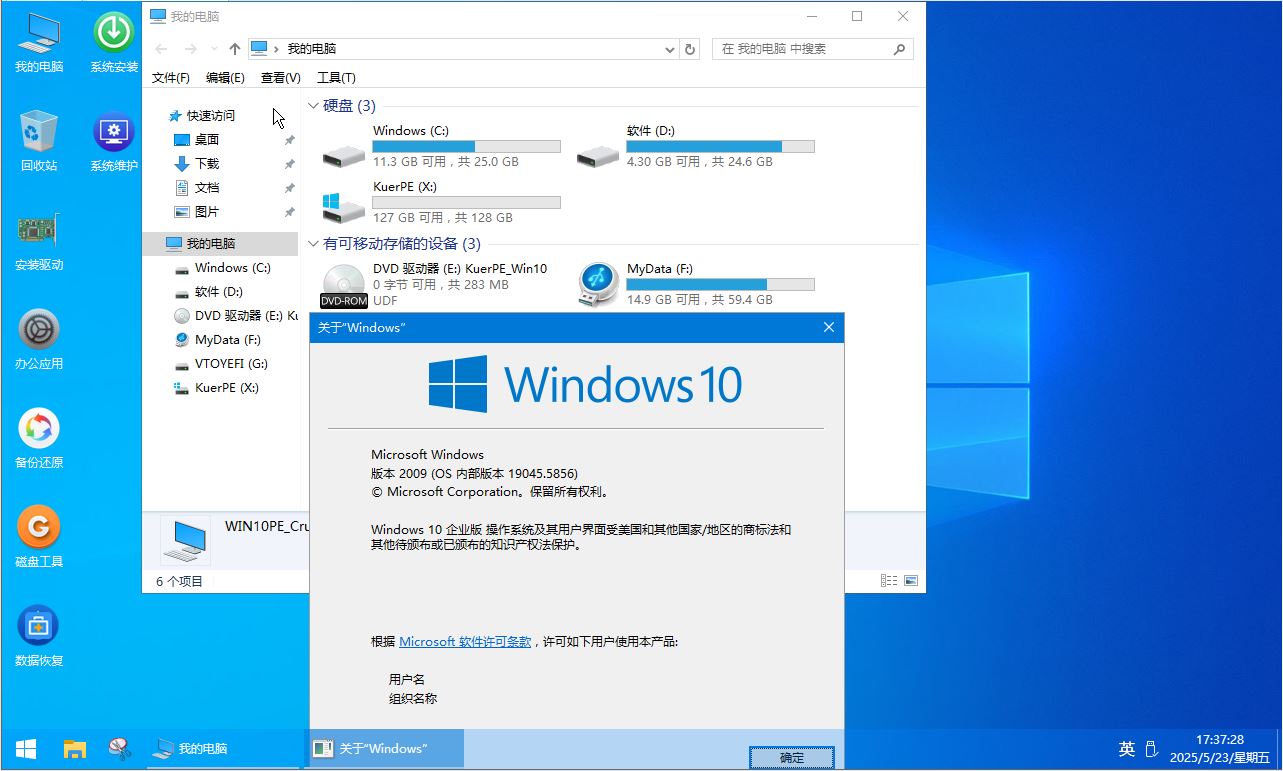The height and width of the screenshot is (771, 1283).
Task: Select VTOYEFI (G:) in the navigation tree
Action: (x=220, y=364)
